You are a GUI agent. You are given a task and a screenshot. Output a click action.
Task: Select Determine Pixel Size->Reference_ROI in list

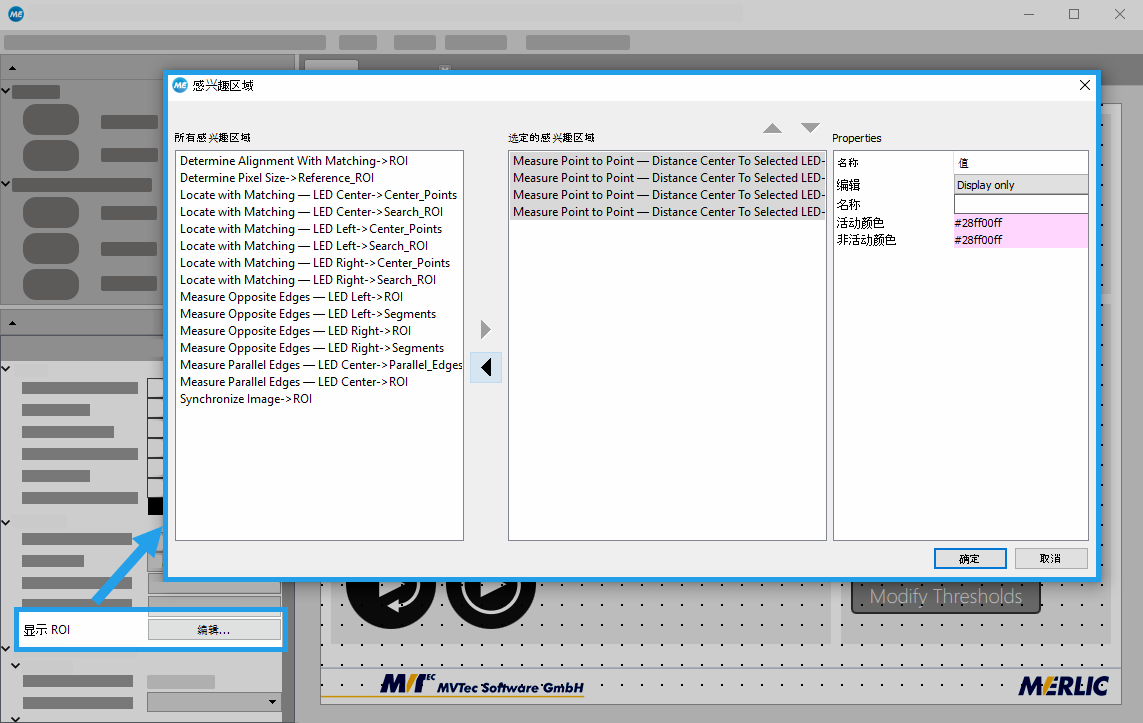coord(279,178)
